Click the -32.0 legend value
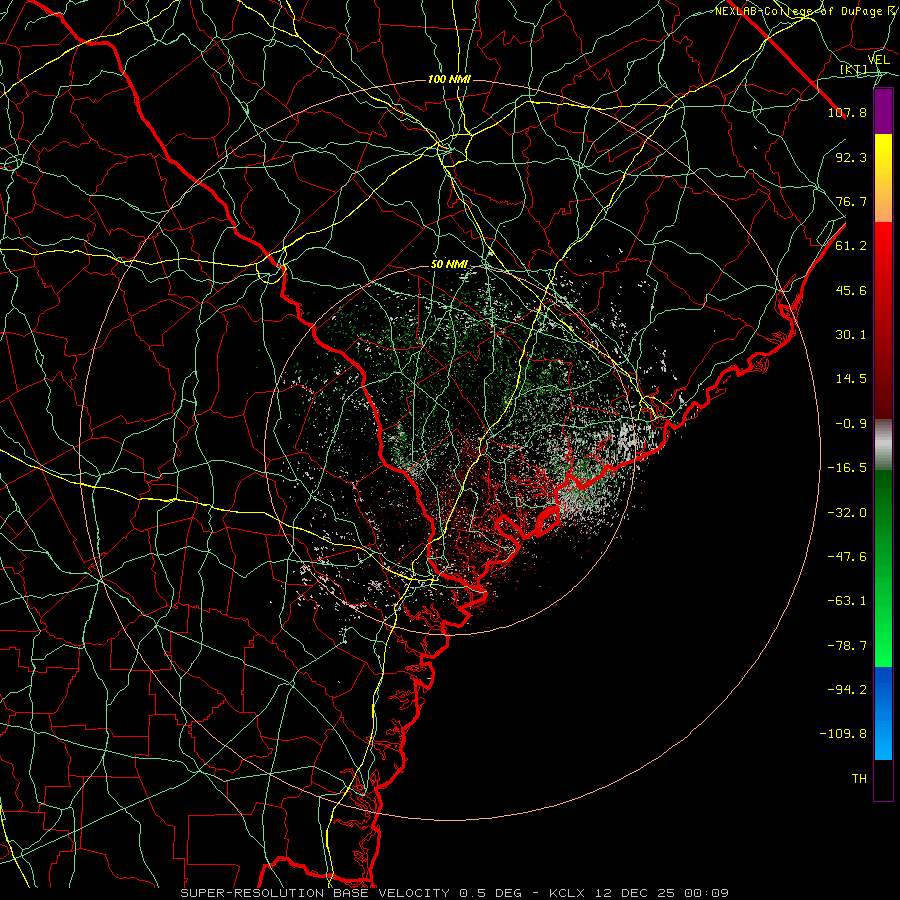This screenshot has width=900, height=900. coord(847,513)
